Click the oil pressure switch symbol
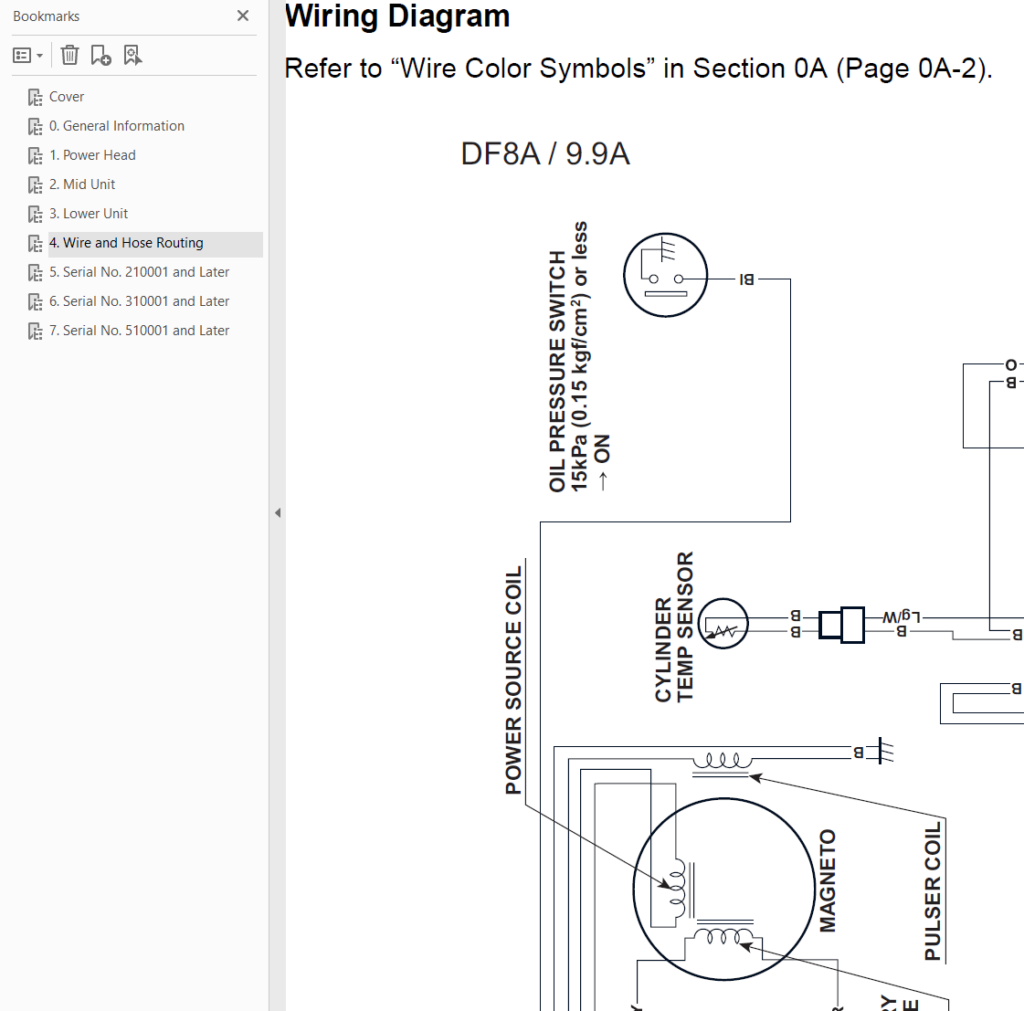 (665, 275)
